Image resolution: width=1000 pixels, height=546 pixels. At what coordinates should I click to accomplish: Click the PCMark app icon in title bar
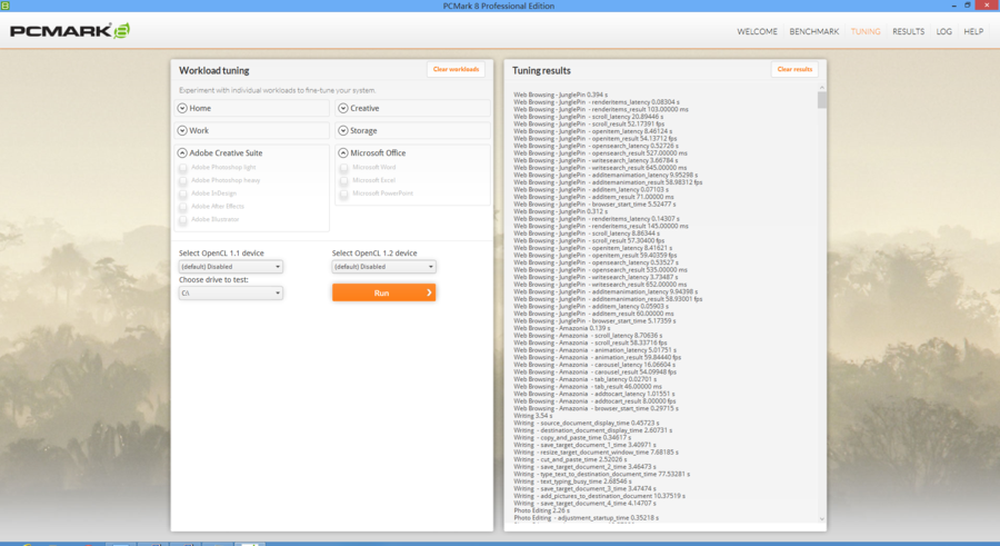[5, 5]
